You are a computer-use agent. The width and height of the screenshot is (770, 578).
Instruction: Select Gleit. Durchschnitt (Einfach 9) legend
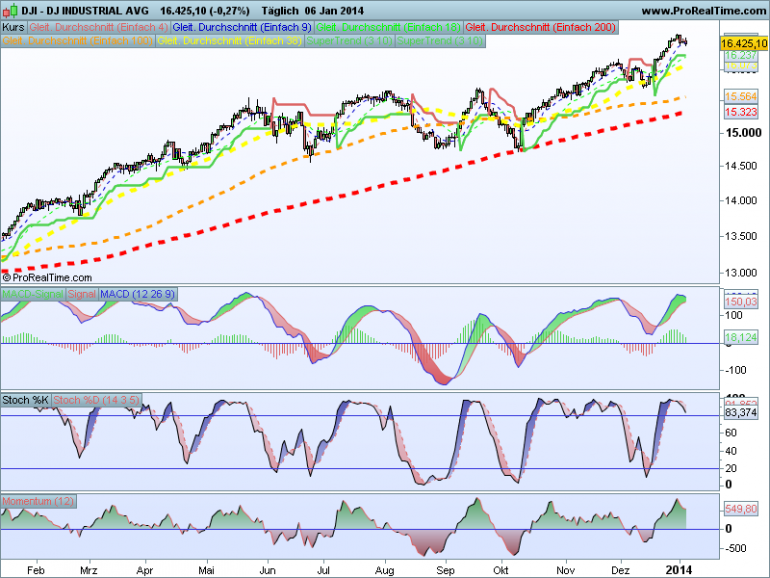tap(242, 28)
